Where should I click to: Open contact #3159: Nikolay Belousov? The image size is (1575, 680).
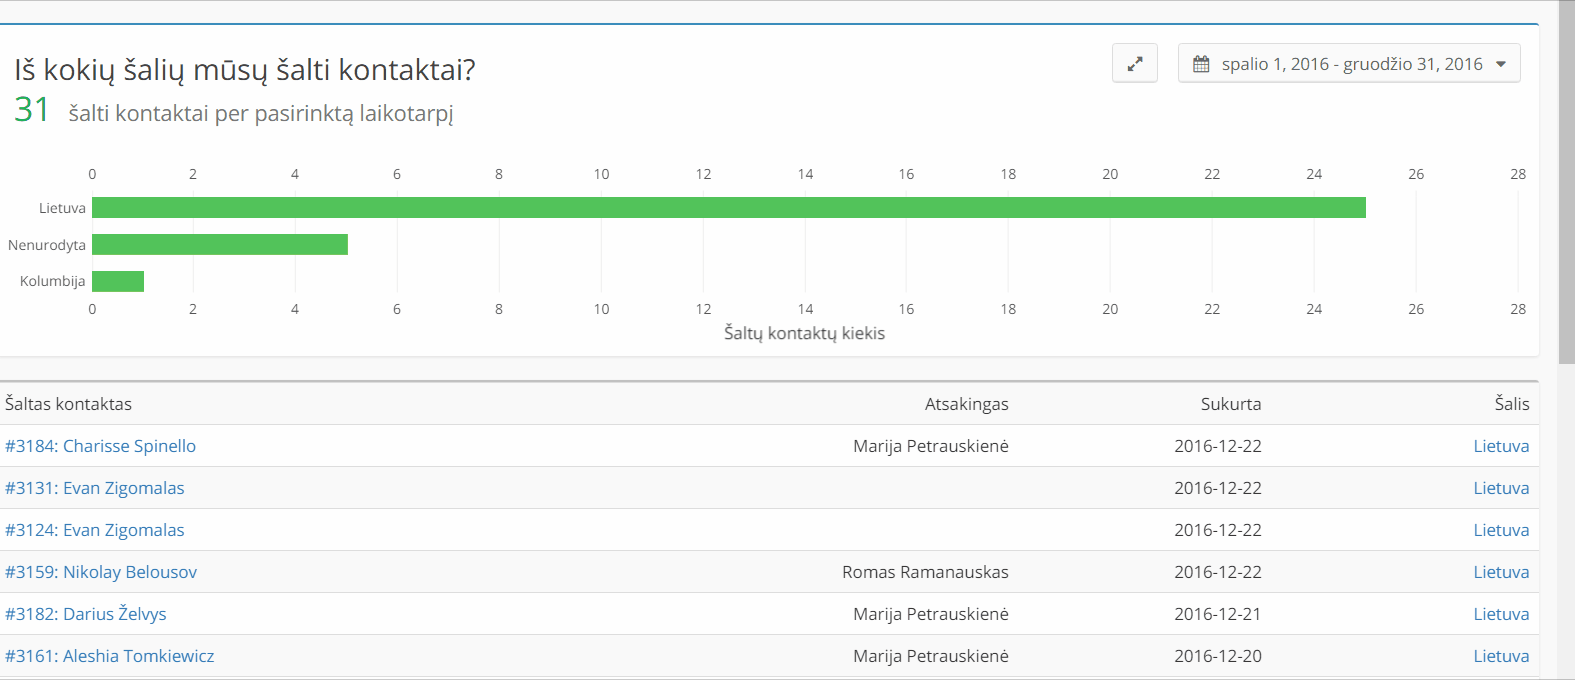tap(101, 572)
